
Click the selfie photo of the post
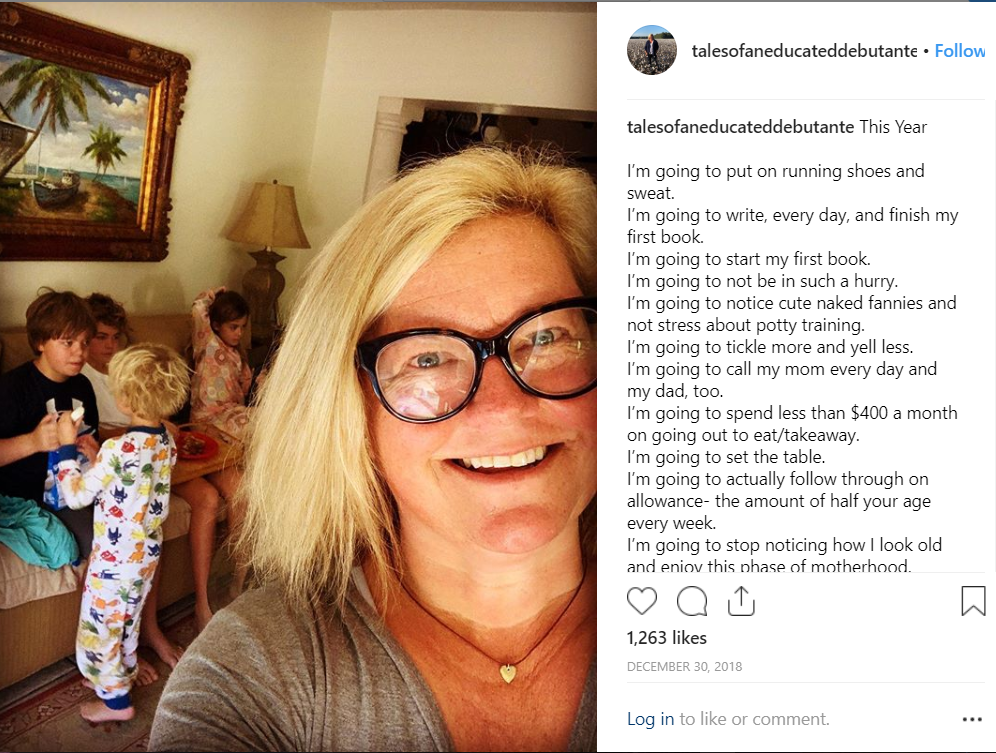pyautogui.click(x=298, y=377)
